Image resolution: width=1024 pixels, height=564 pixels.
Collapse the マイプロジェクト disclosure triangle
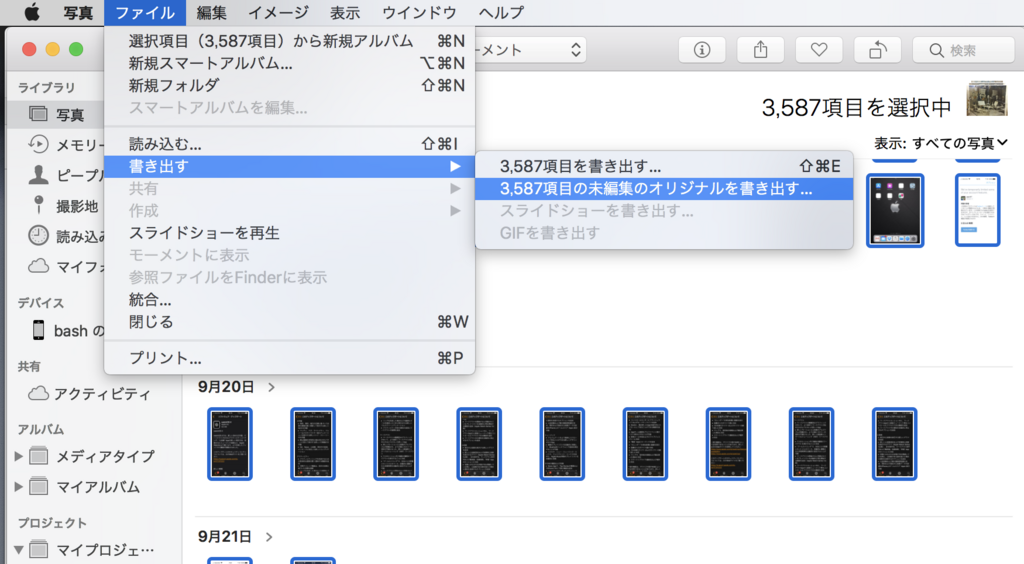tap(18, 550)
